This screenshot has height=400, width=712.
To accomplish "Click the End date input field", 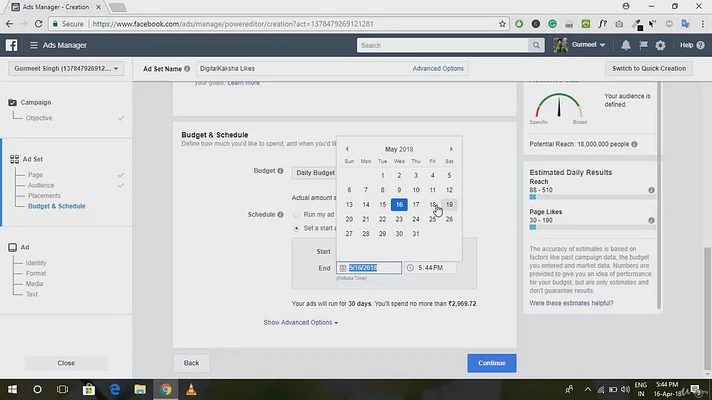I will pos(369,268).
